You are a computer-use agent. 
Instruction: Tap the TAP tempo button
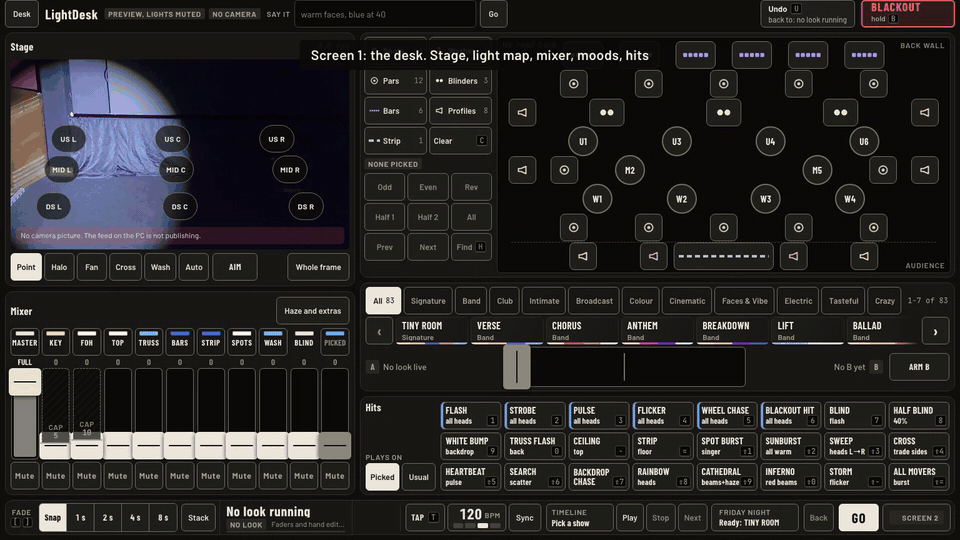click(x=424, y=518)
